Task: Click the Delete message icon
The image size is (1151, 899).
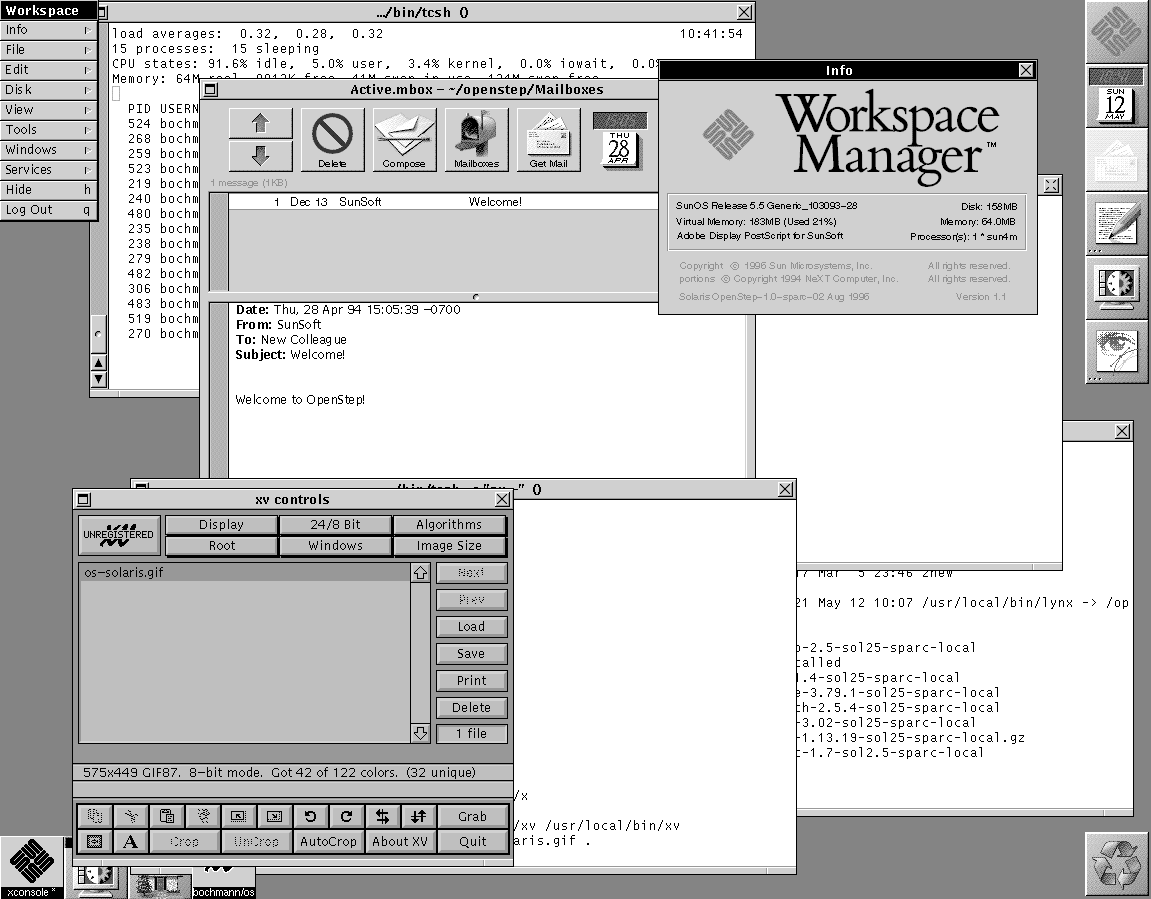Action: 332,139
